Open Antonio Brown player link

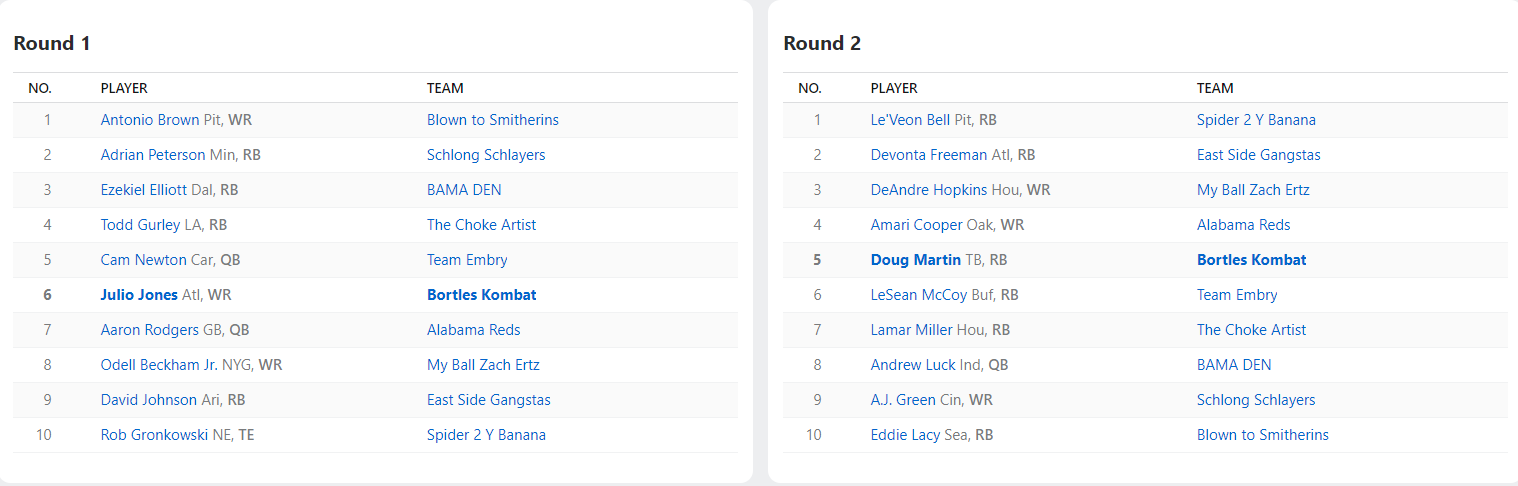click(150, 120)
